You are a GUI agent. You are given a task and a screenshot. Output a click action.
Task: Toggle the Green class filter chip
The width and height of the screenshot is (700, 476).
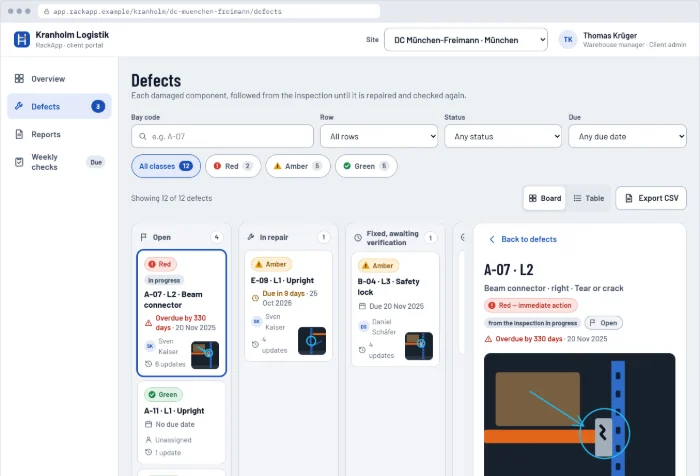[366, 166]
